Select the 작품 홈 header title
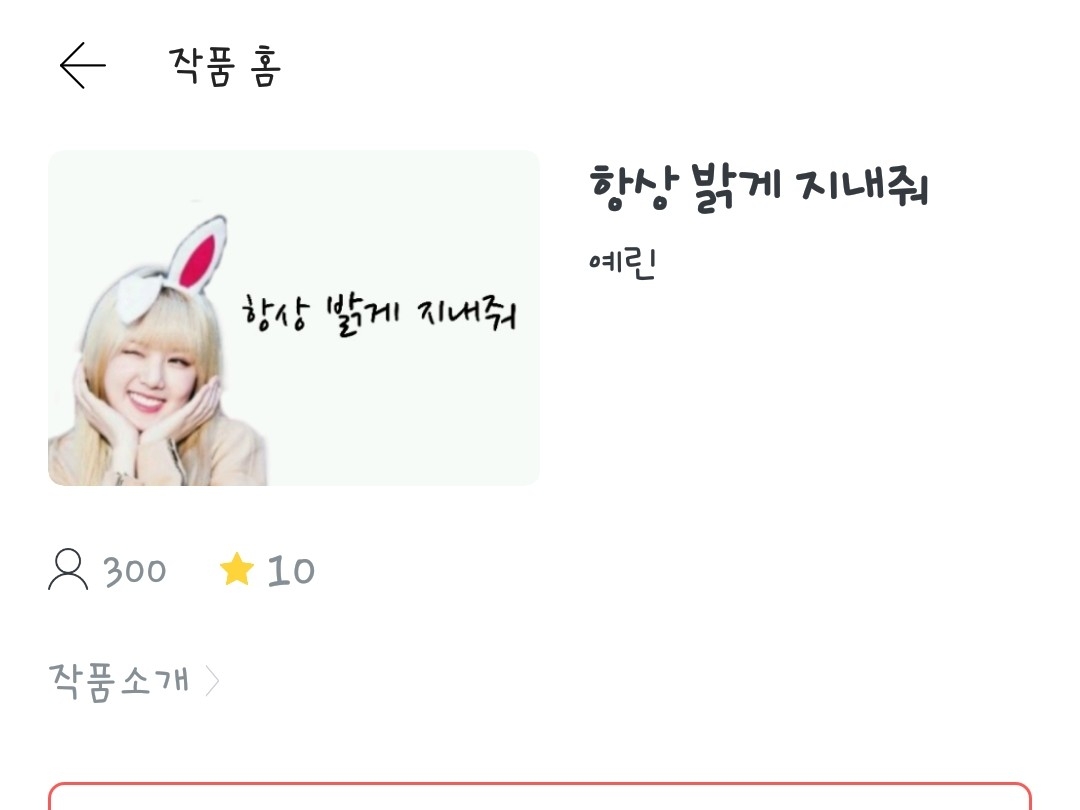The image size is (1080, 810). point(225,66)
